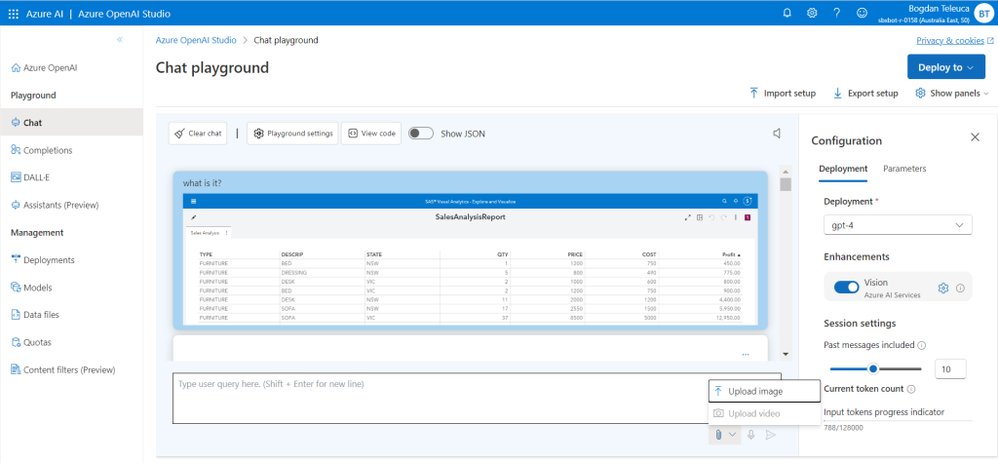Click the SalesAnalysisReport image in chat
Viewport: 998px width, 463px height.
[x=470, y=258]
